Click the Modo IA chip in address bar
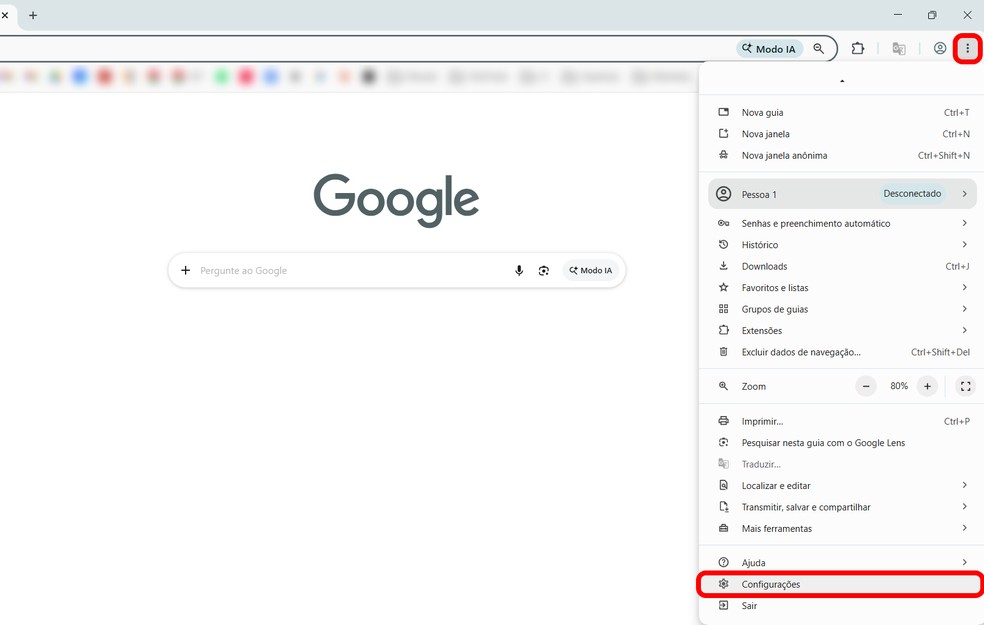The width and height of the screenshot is (984, 625). pyautogui.click(x=769, y=48)
